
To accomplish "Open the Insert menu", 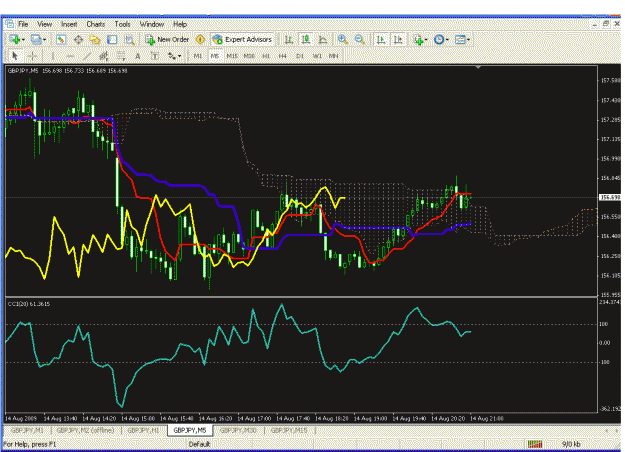I will click(69, 24).
